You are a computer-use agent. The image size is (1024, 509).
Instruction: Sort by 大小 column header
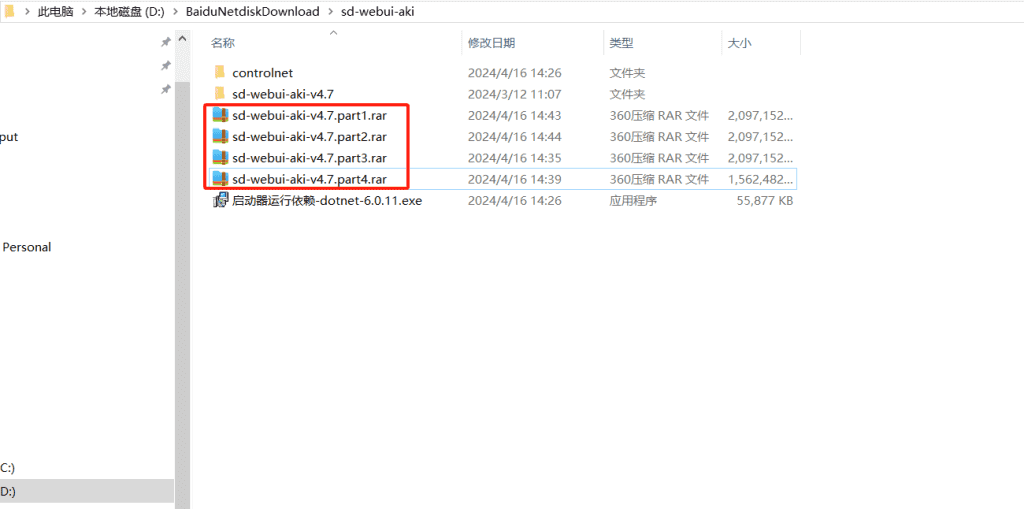[x=739, y=43]
